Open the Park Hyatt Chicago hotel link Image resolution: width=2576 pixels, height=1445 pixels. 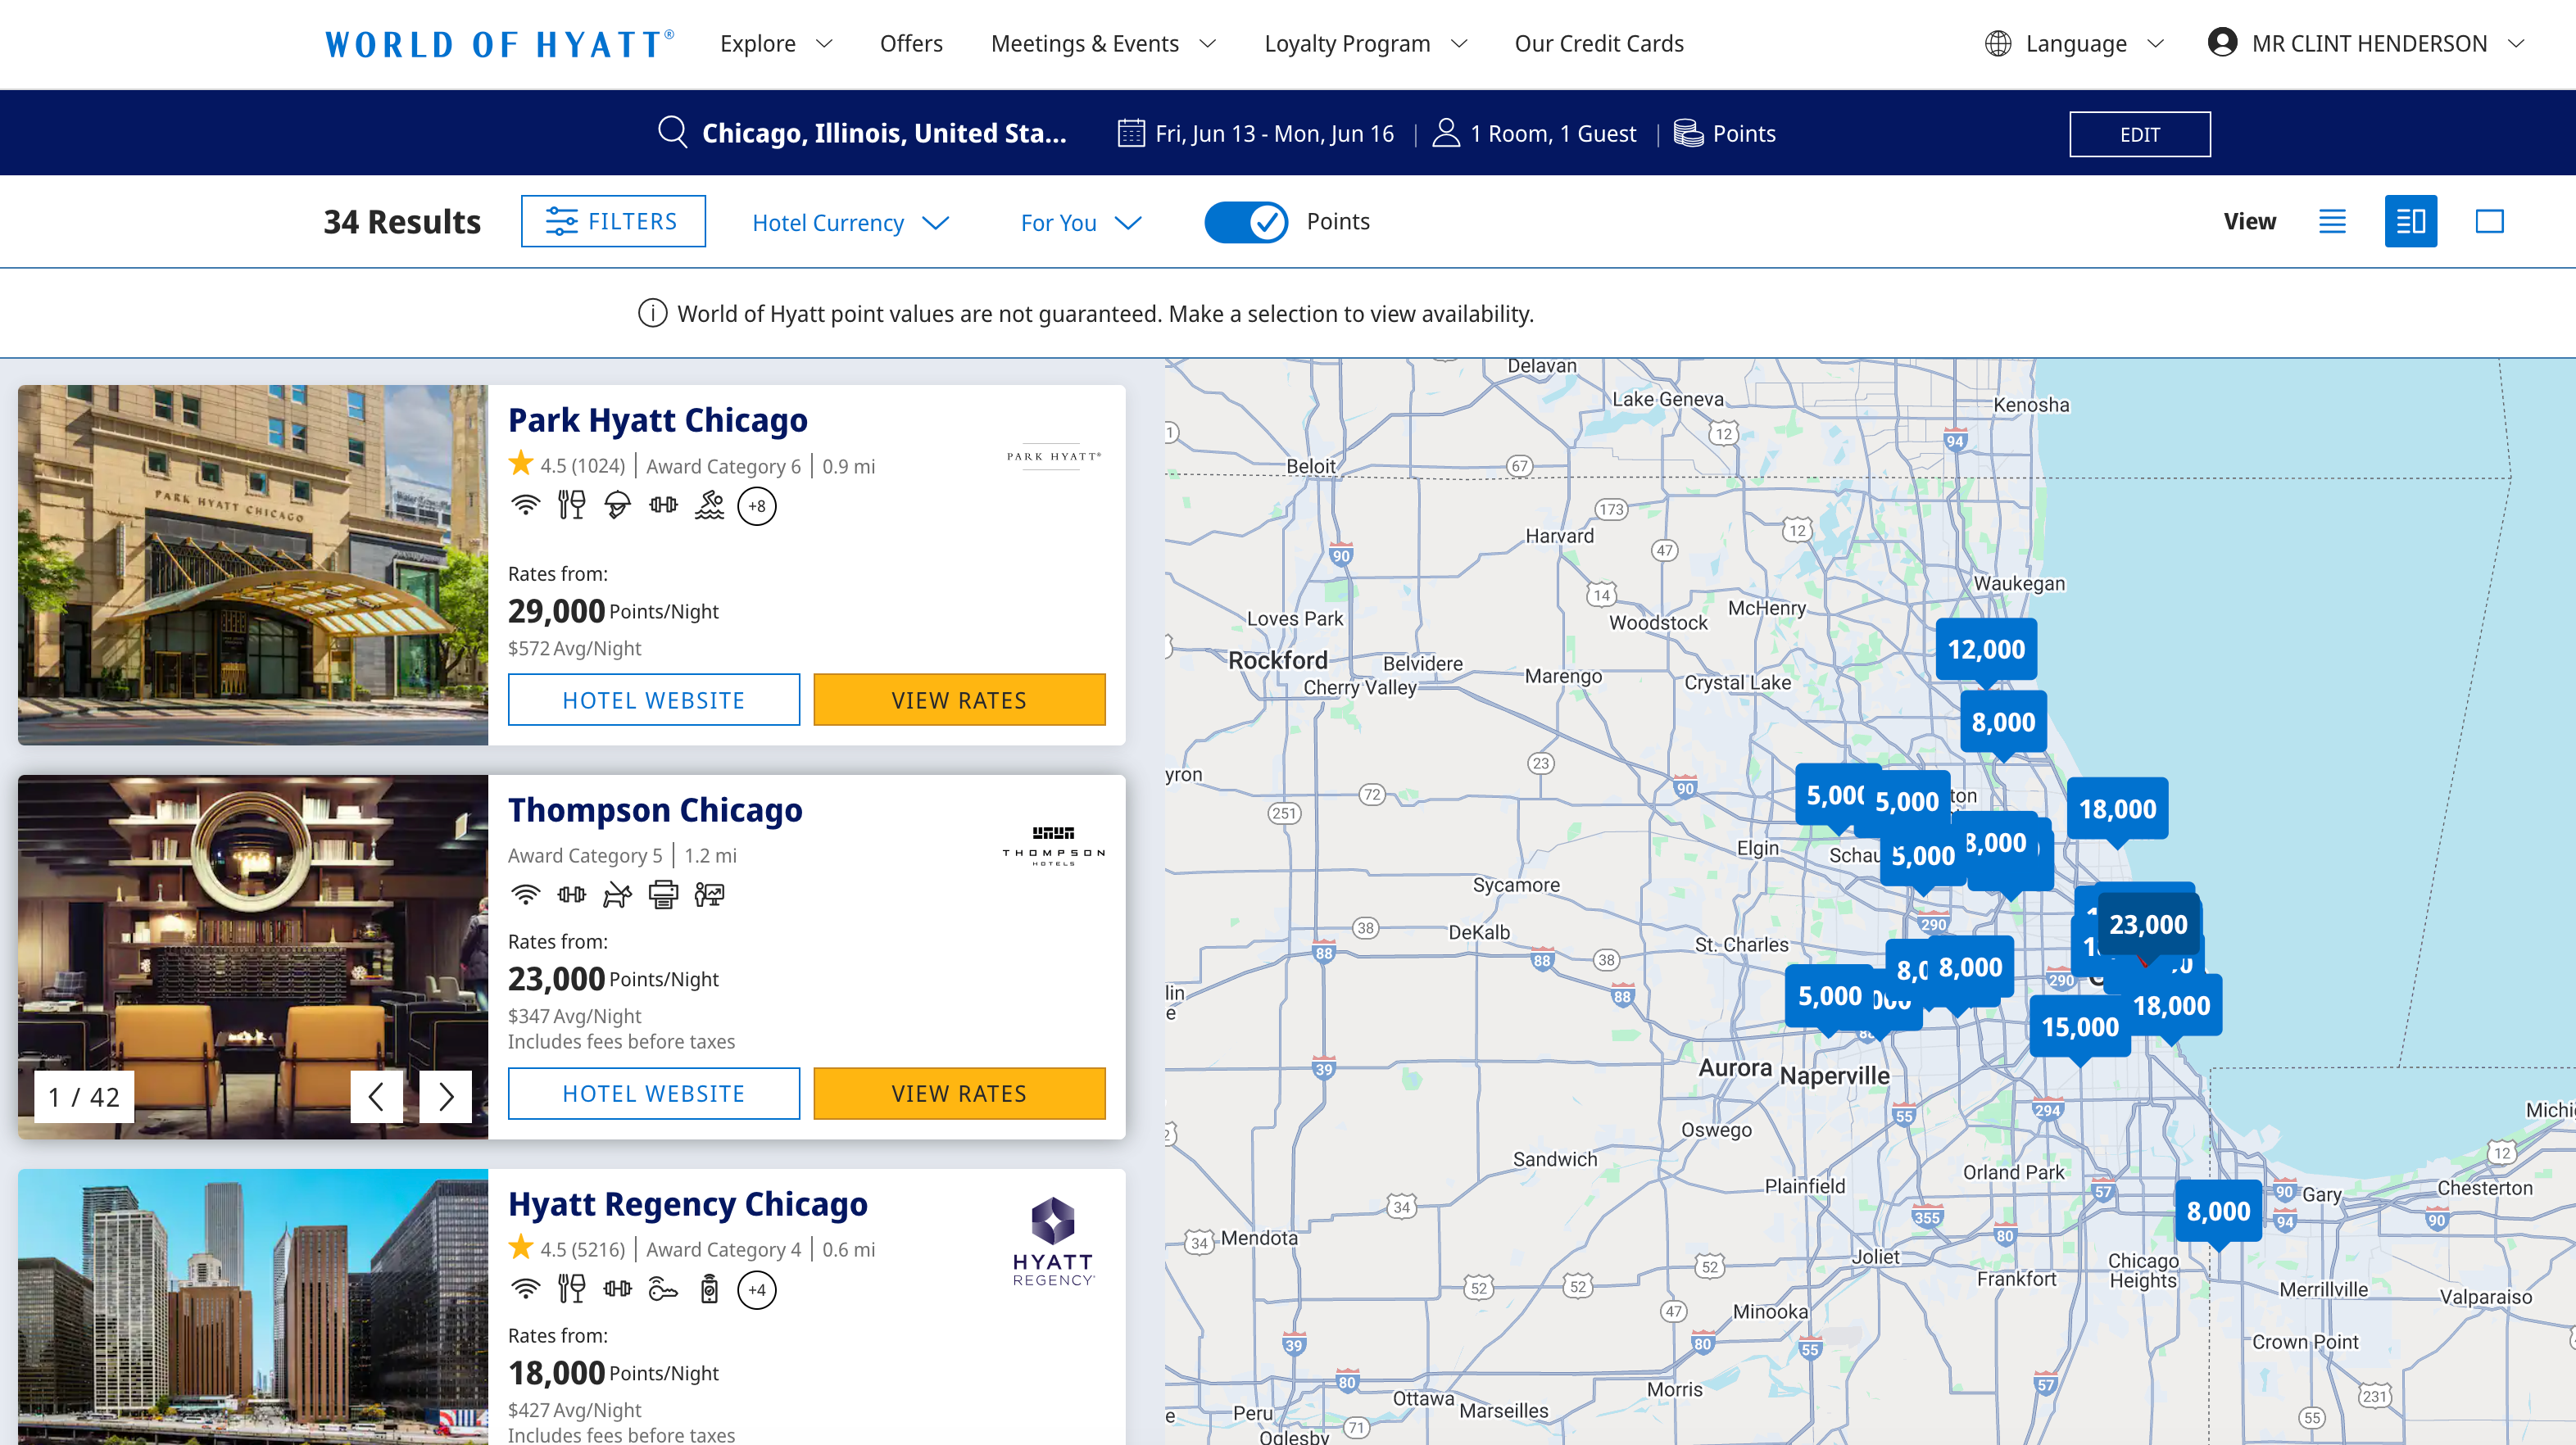pos(658,420)
